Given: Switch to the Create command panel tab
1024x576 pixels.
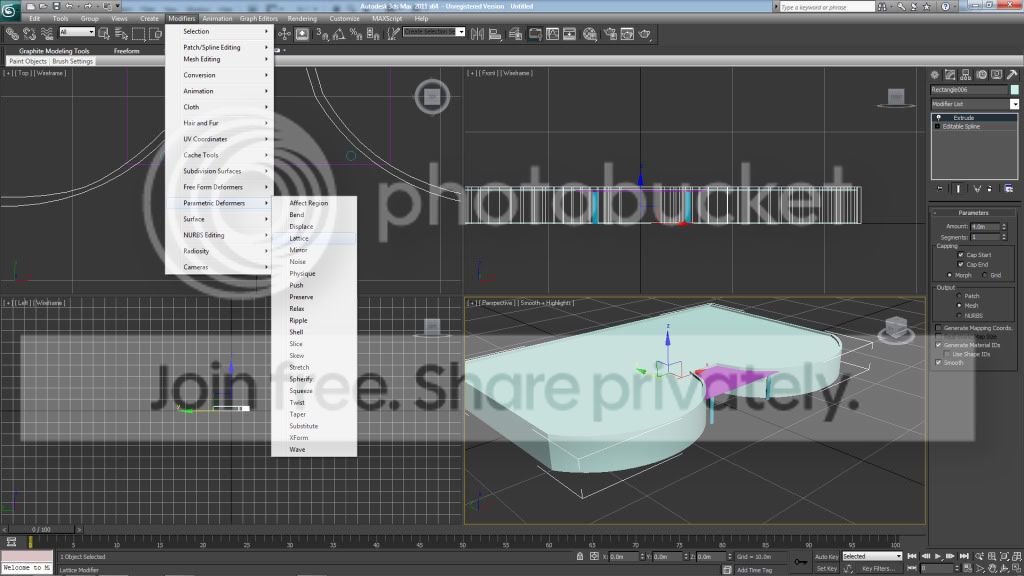Looking at the screenshot, I should point(935,75).
